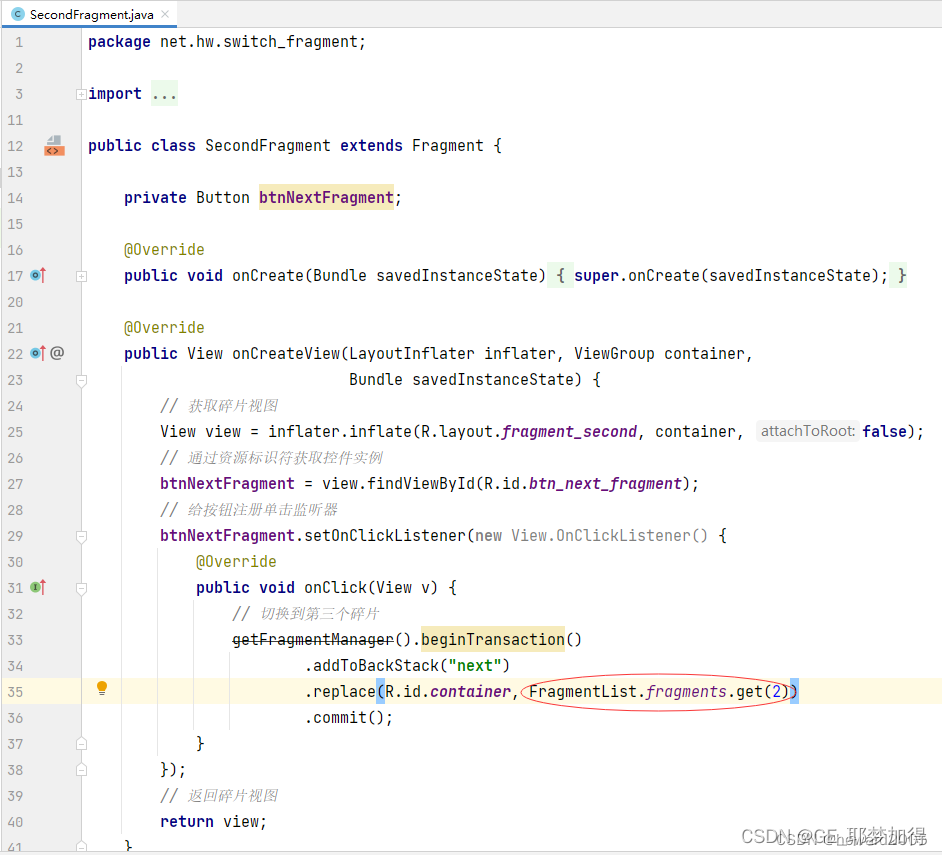The height and width of the screenshot is (855, 942).
Task: Click the .addToBackStack method call
Action: 407,666
